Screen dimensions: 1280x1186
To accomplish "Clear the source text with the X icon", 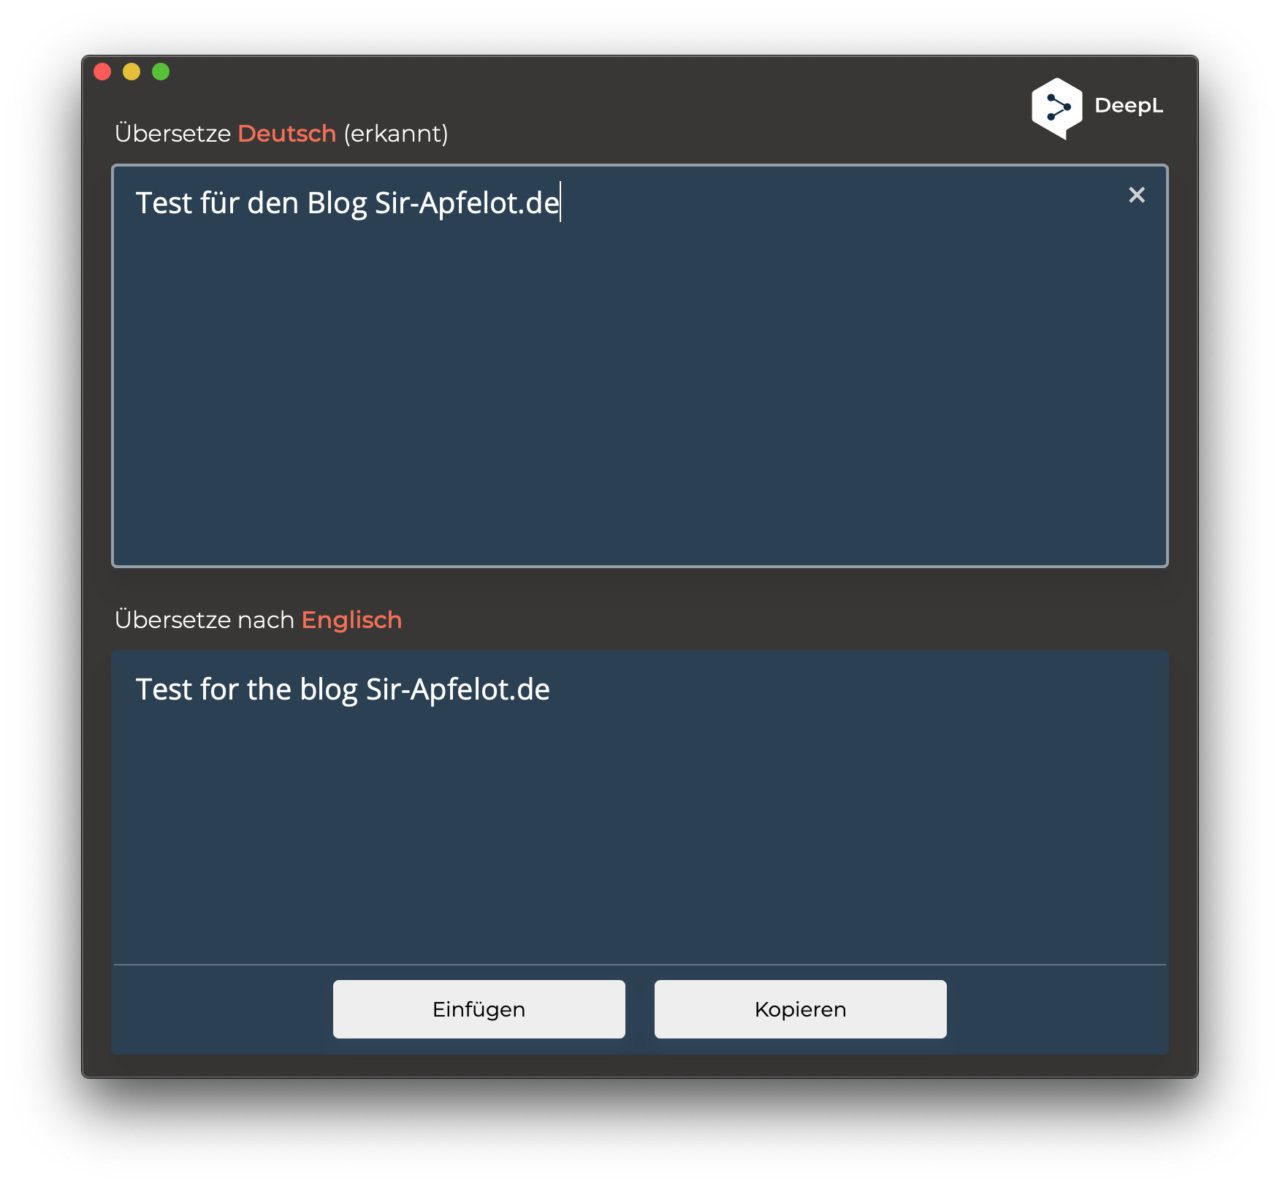I will pos(1136,195).
